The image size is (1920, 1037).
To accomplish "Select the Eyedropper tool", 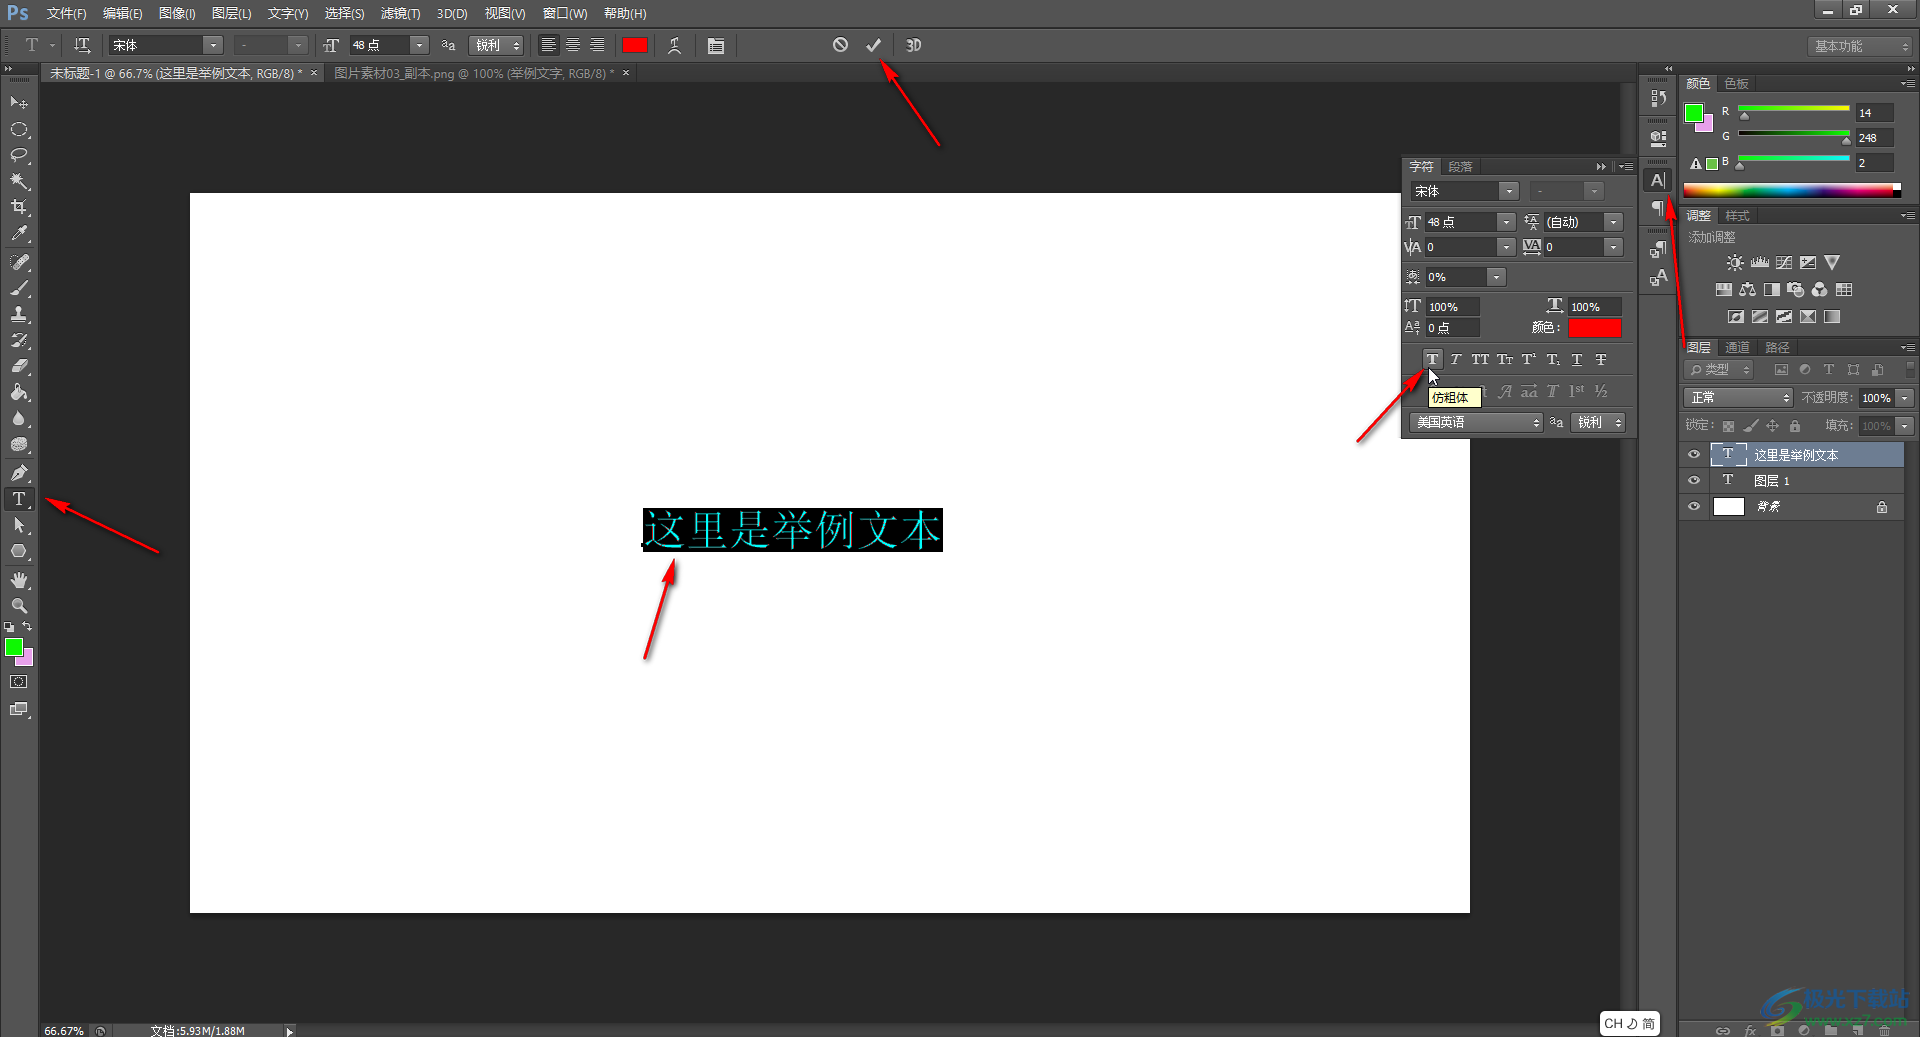I will (x=19, y=234).
